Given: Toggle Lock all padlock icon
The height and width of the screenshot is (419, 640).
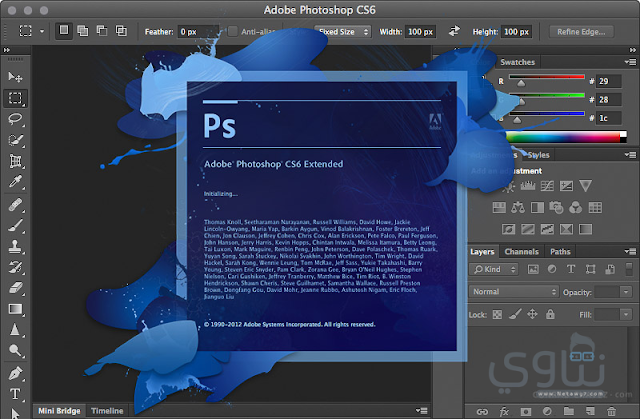Looking at the screenshot, I should (x=550, y=314).
